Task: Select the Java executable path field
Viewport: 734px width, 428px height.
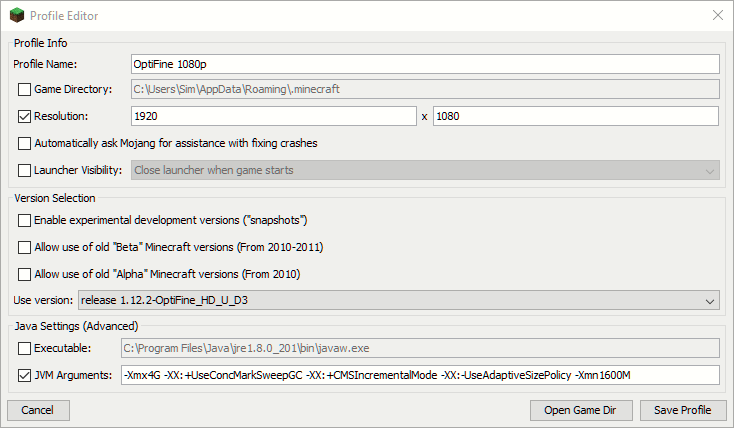Action: pos(420,348)
